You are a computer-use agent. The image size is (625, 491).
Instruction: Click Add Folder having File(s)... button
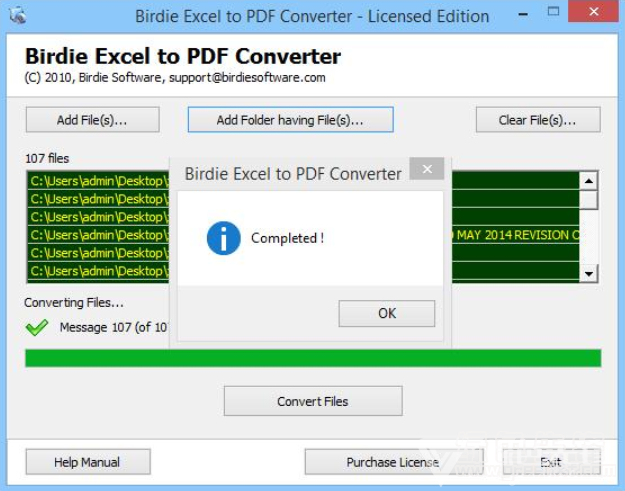291,120
